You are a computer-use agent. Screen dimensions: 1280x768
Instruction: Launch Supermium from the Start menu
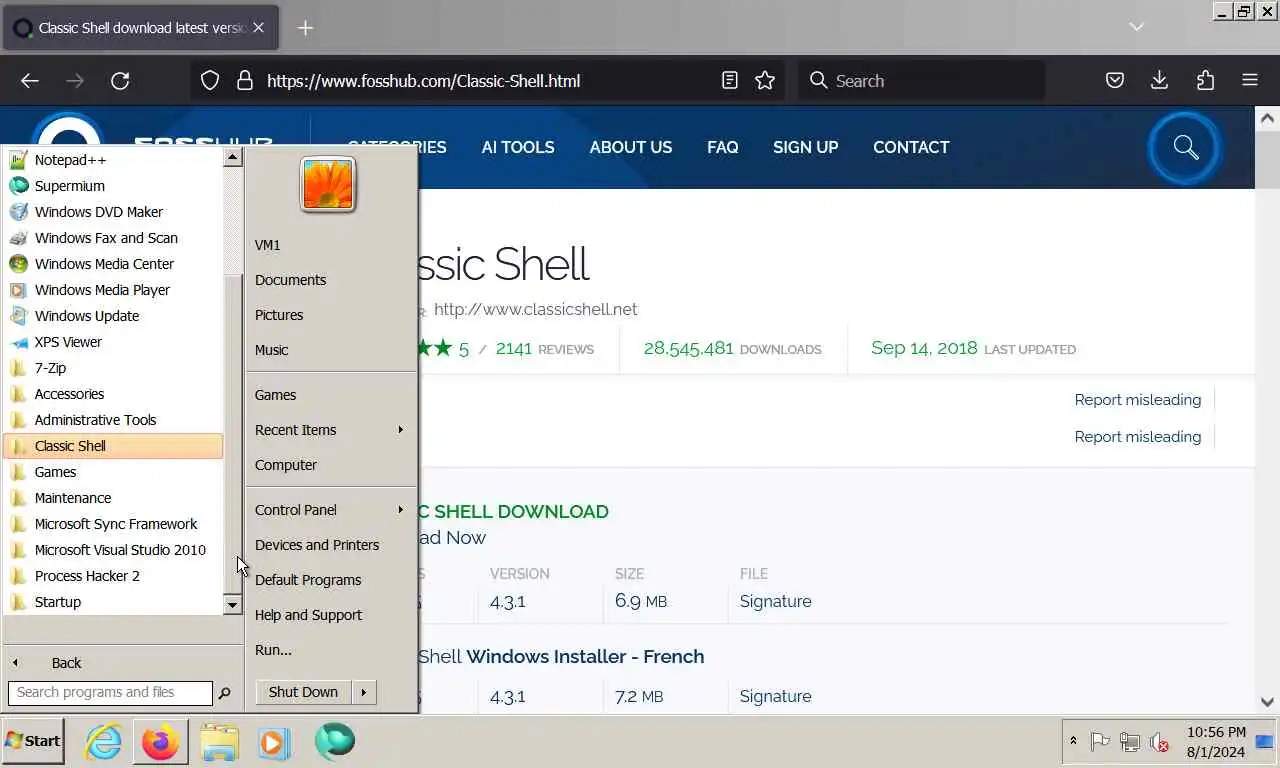(x=113, y=186)
